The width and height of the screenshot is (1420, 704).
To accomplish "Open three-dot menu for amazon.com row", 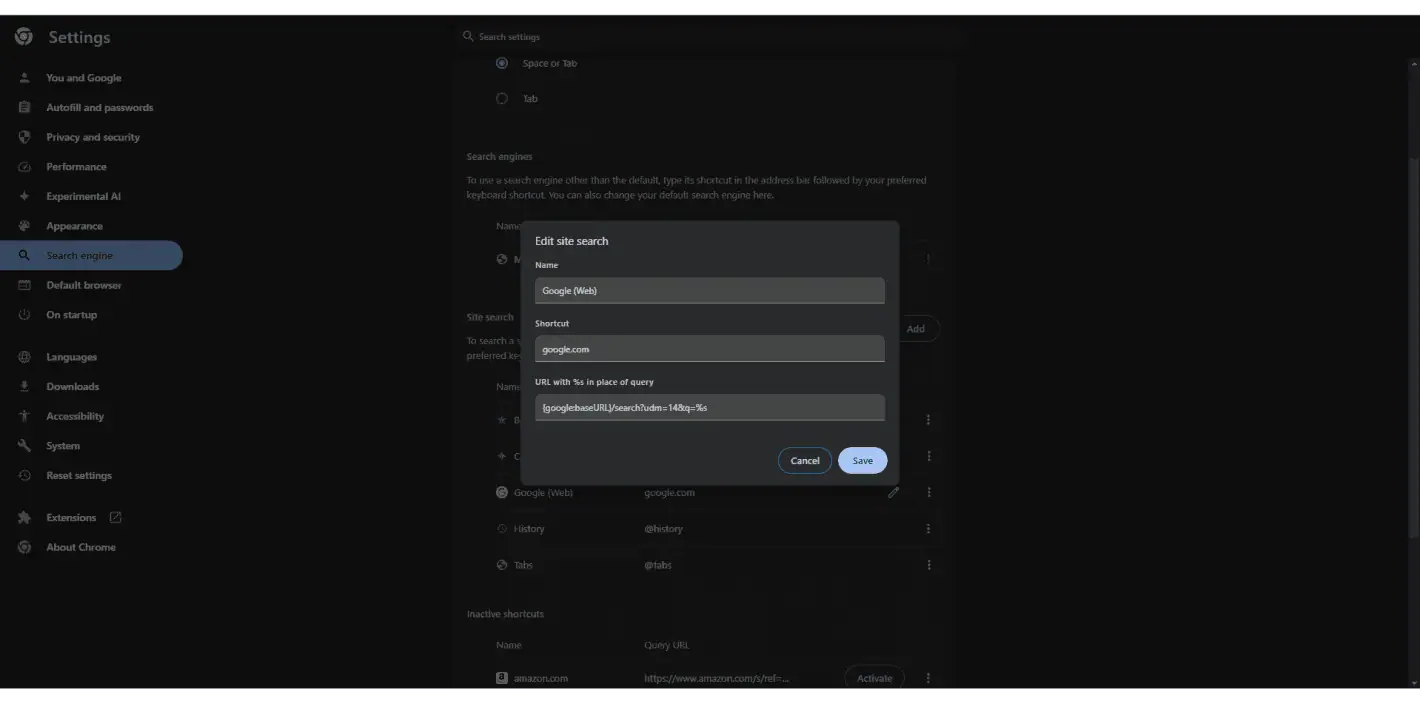I will click(928, 678).
